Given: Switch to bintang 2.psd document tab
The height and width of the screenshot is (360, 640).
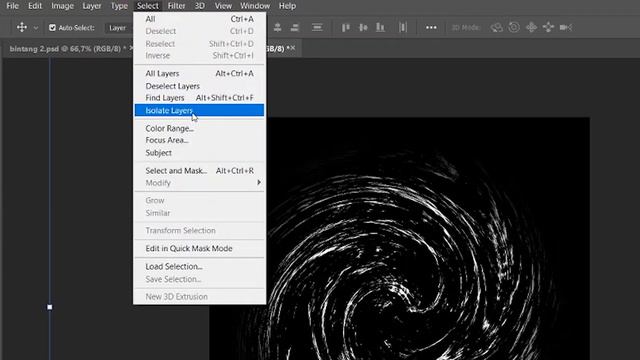Looking at the screenshot, I should pyautogui.click(x=68, y=49).
